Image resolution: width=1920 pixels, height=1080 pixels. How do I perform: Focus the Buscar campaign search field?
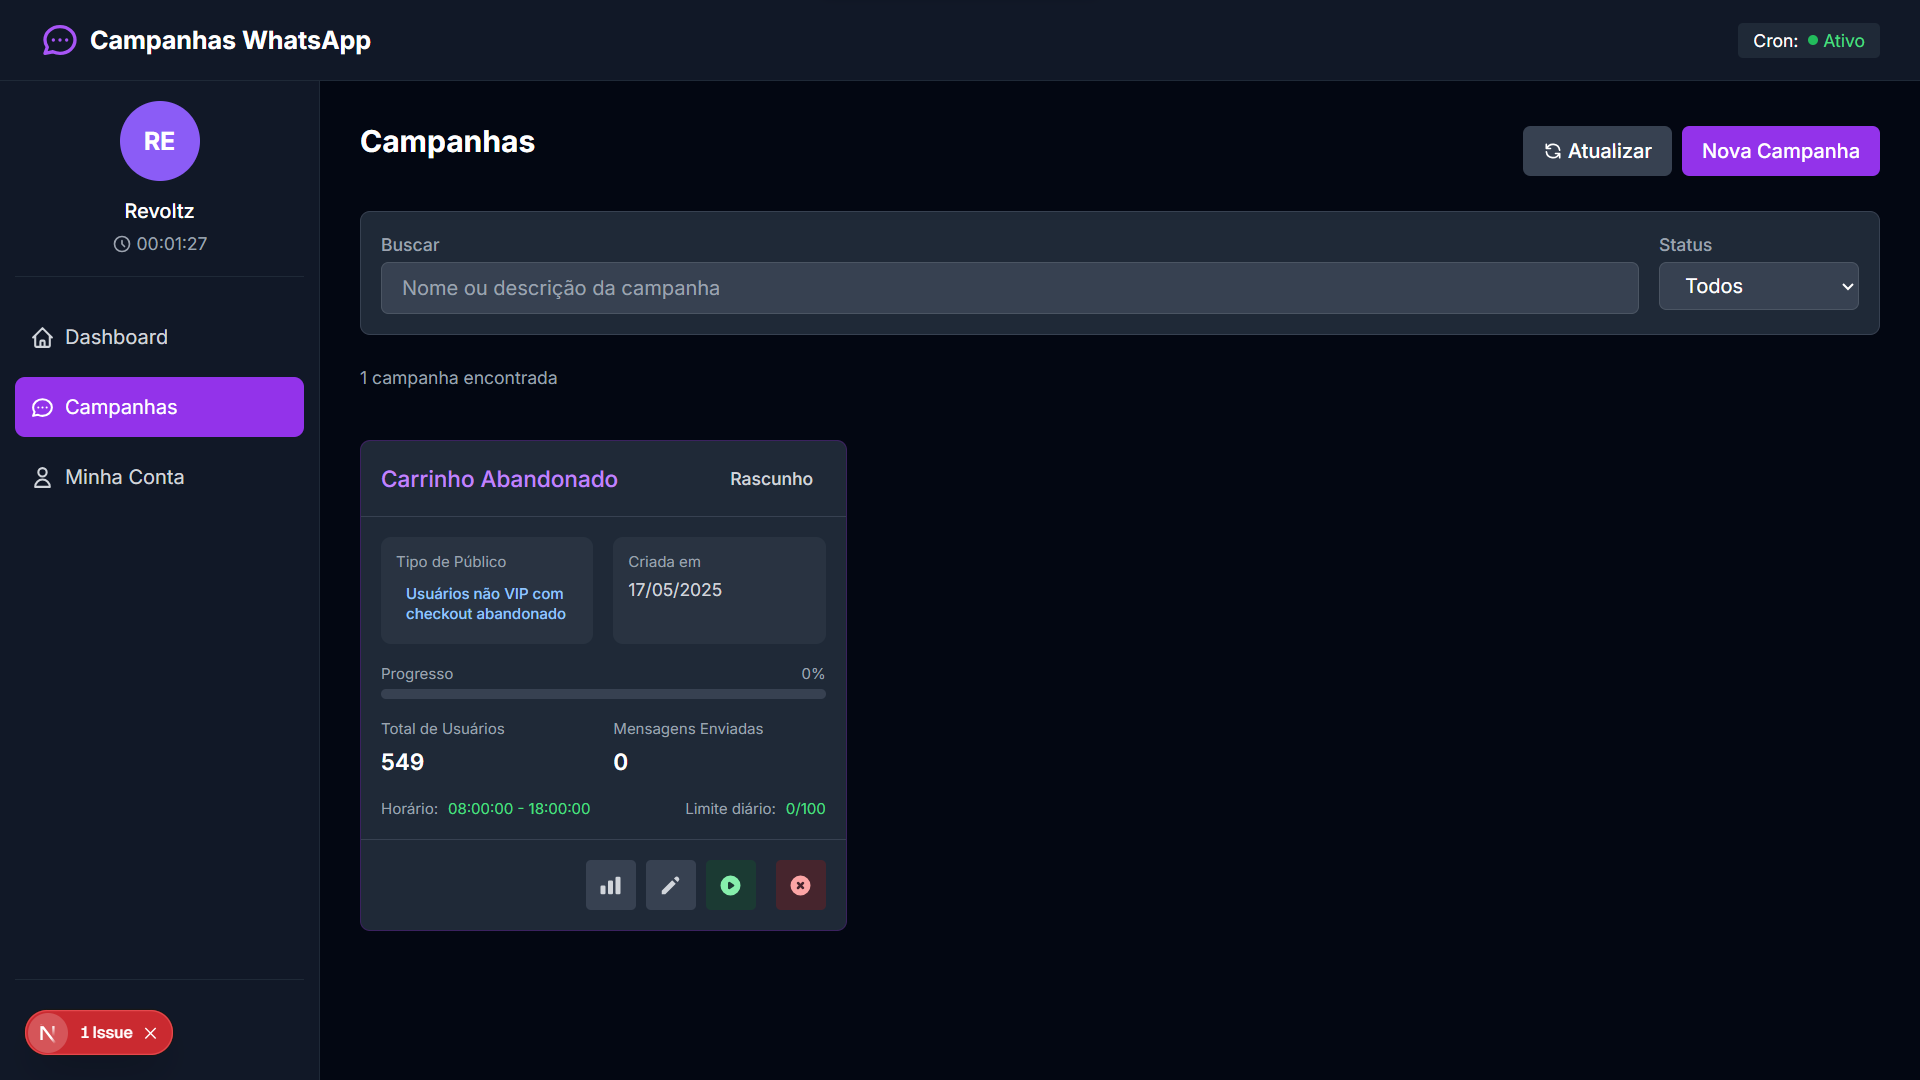1010,288
